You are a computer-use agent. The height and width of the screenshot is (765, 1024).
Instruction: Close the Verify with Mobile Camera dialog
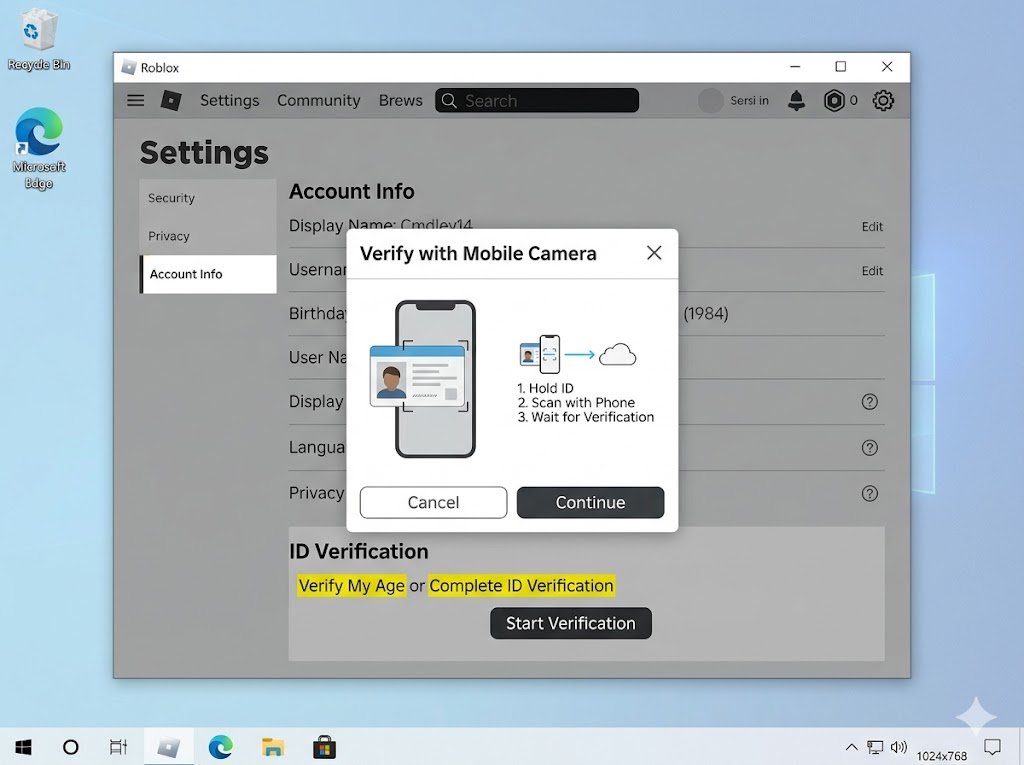click(x=654, y=253)
